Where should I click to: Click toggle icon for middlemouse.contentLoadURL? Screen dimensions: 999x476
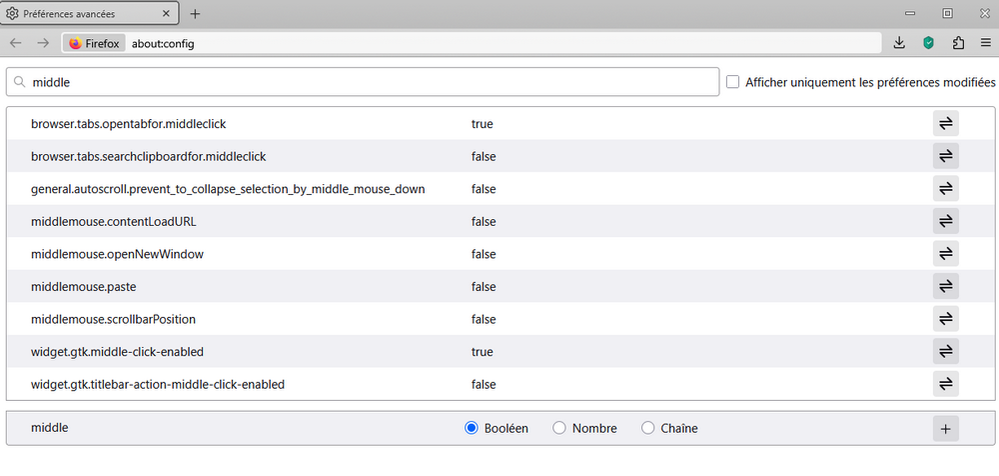(x=945, y=221)
